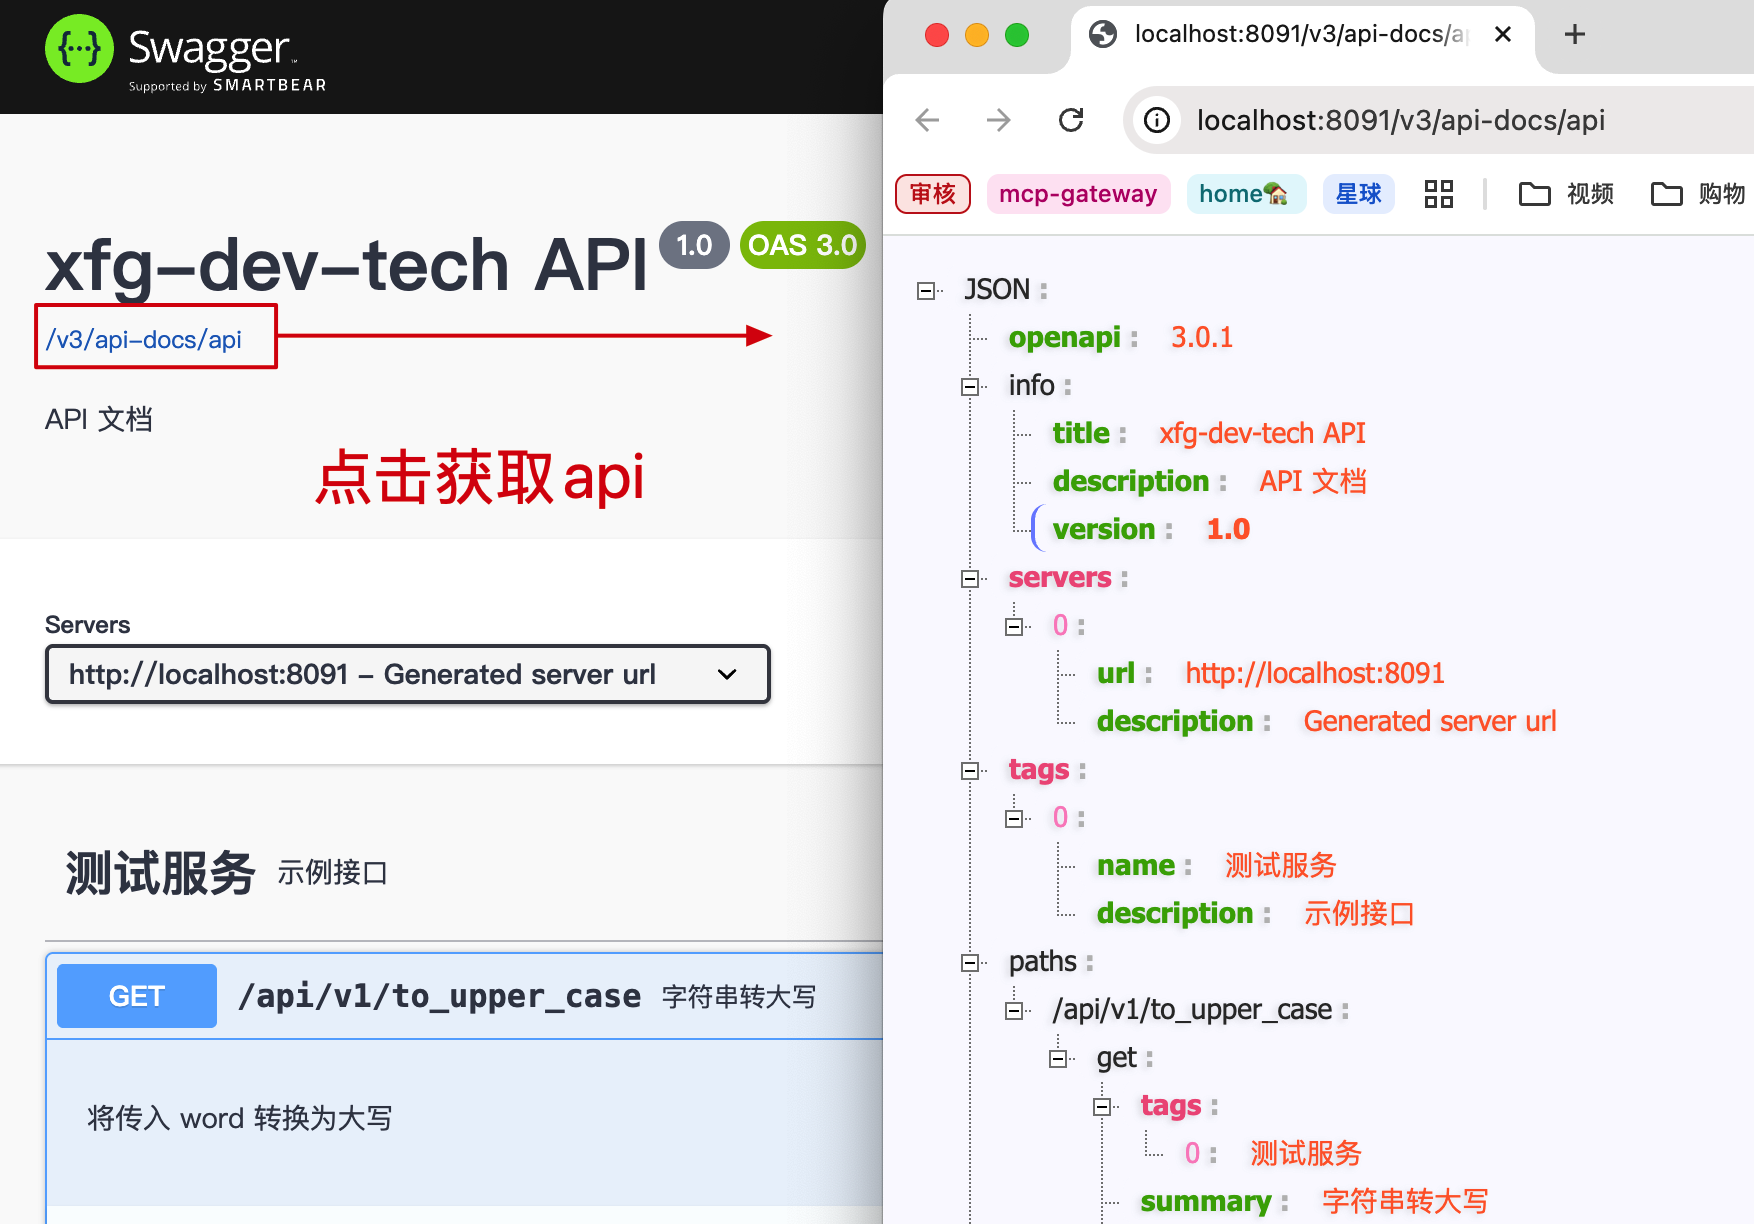Open the 审核 bookmark

pyautogui.click(x=932, y=194)
